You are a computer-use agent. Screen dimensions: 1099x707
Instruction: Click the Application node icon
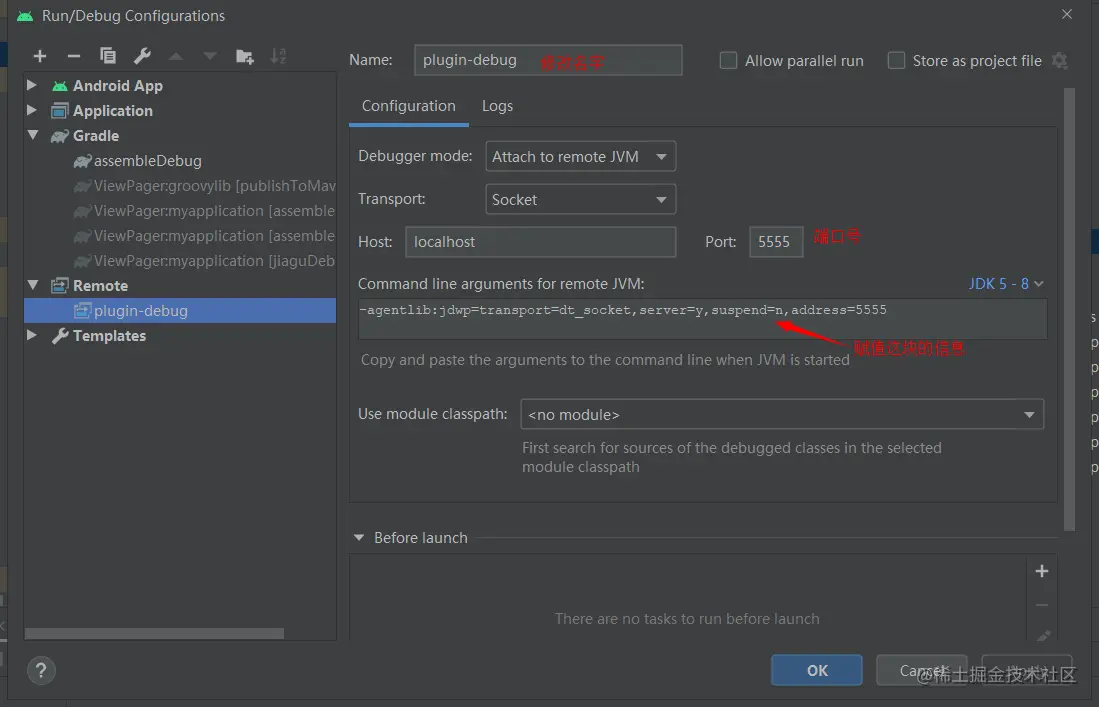pos(60,111)
